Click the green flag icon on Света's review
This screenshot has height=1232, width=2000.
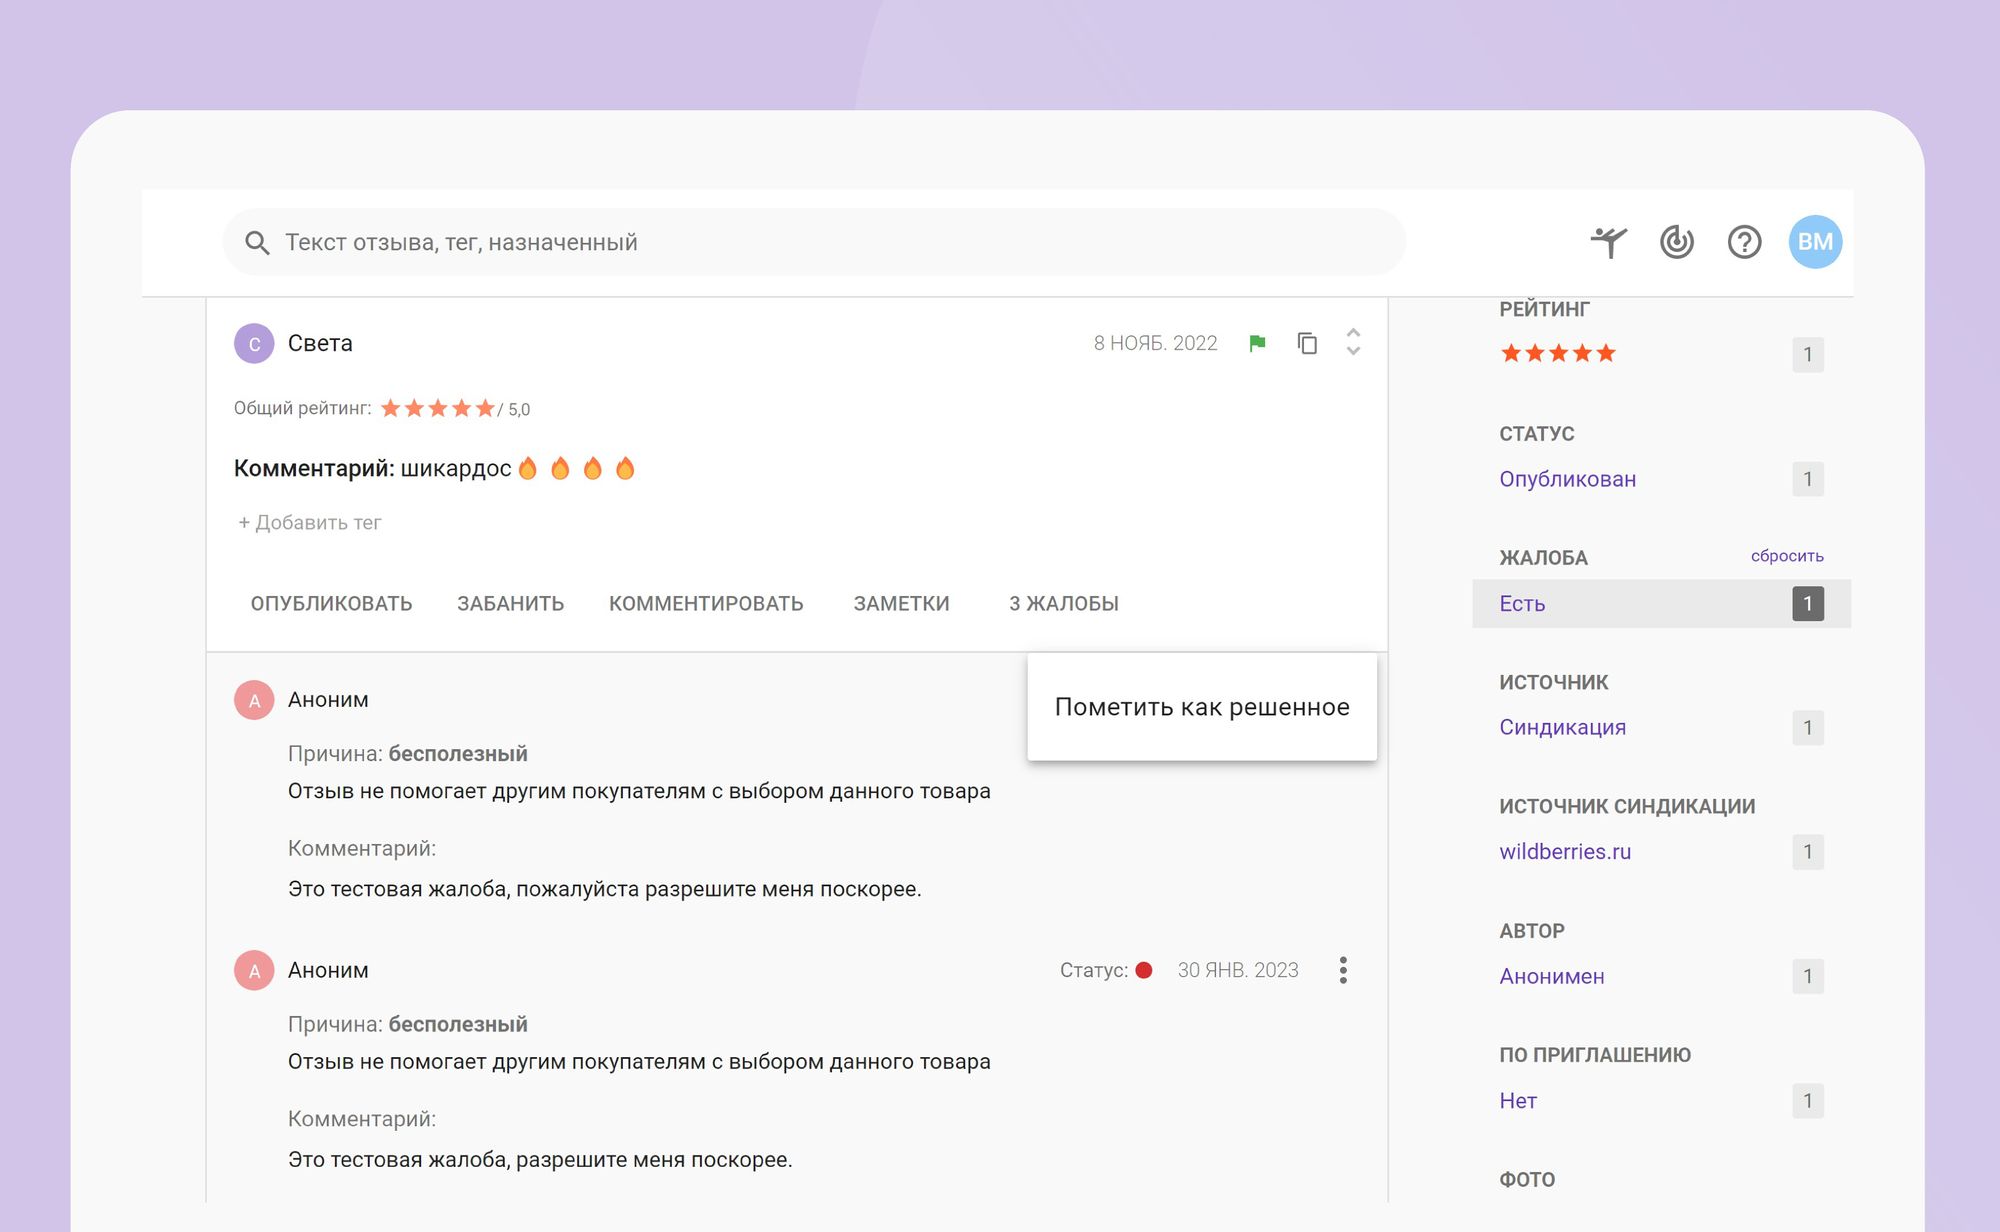point(1257,343)
